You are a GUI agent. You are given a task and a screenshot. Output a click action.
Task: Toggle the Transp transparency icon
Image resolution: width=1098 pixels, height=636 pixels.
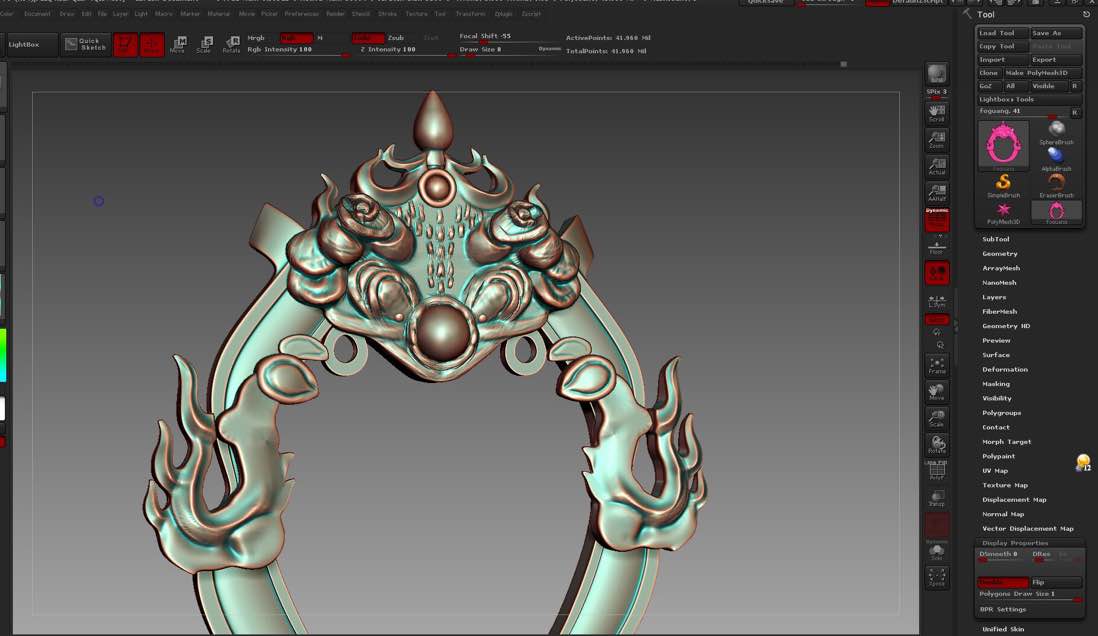[x=937, y=498]
